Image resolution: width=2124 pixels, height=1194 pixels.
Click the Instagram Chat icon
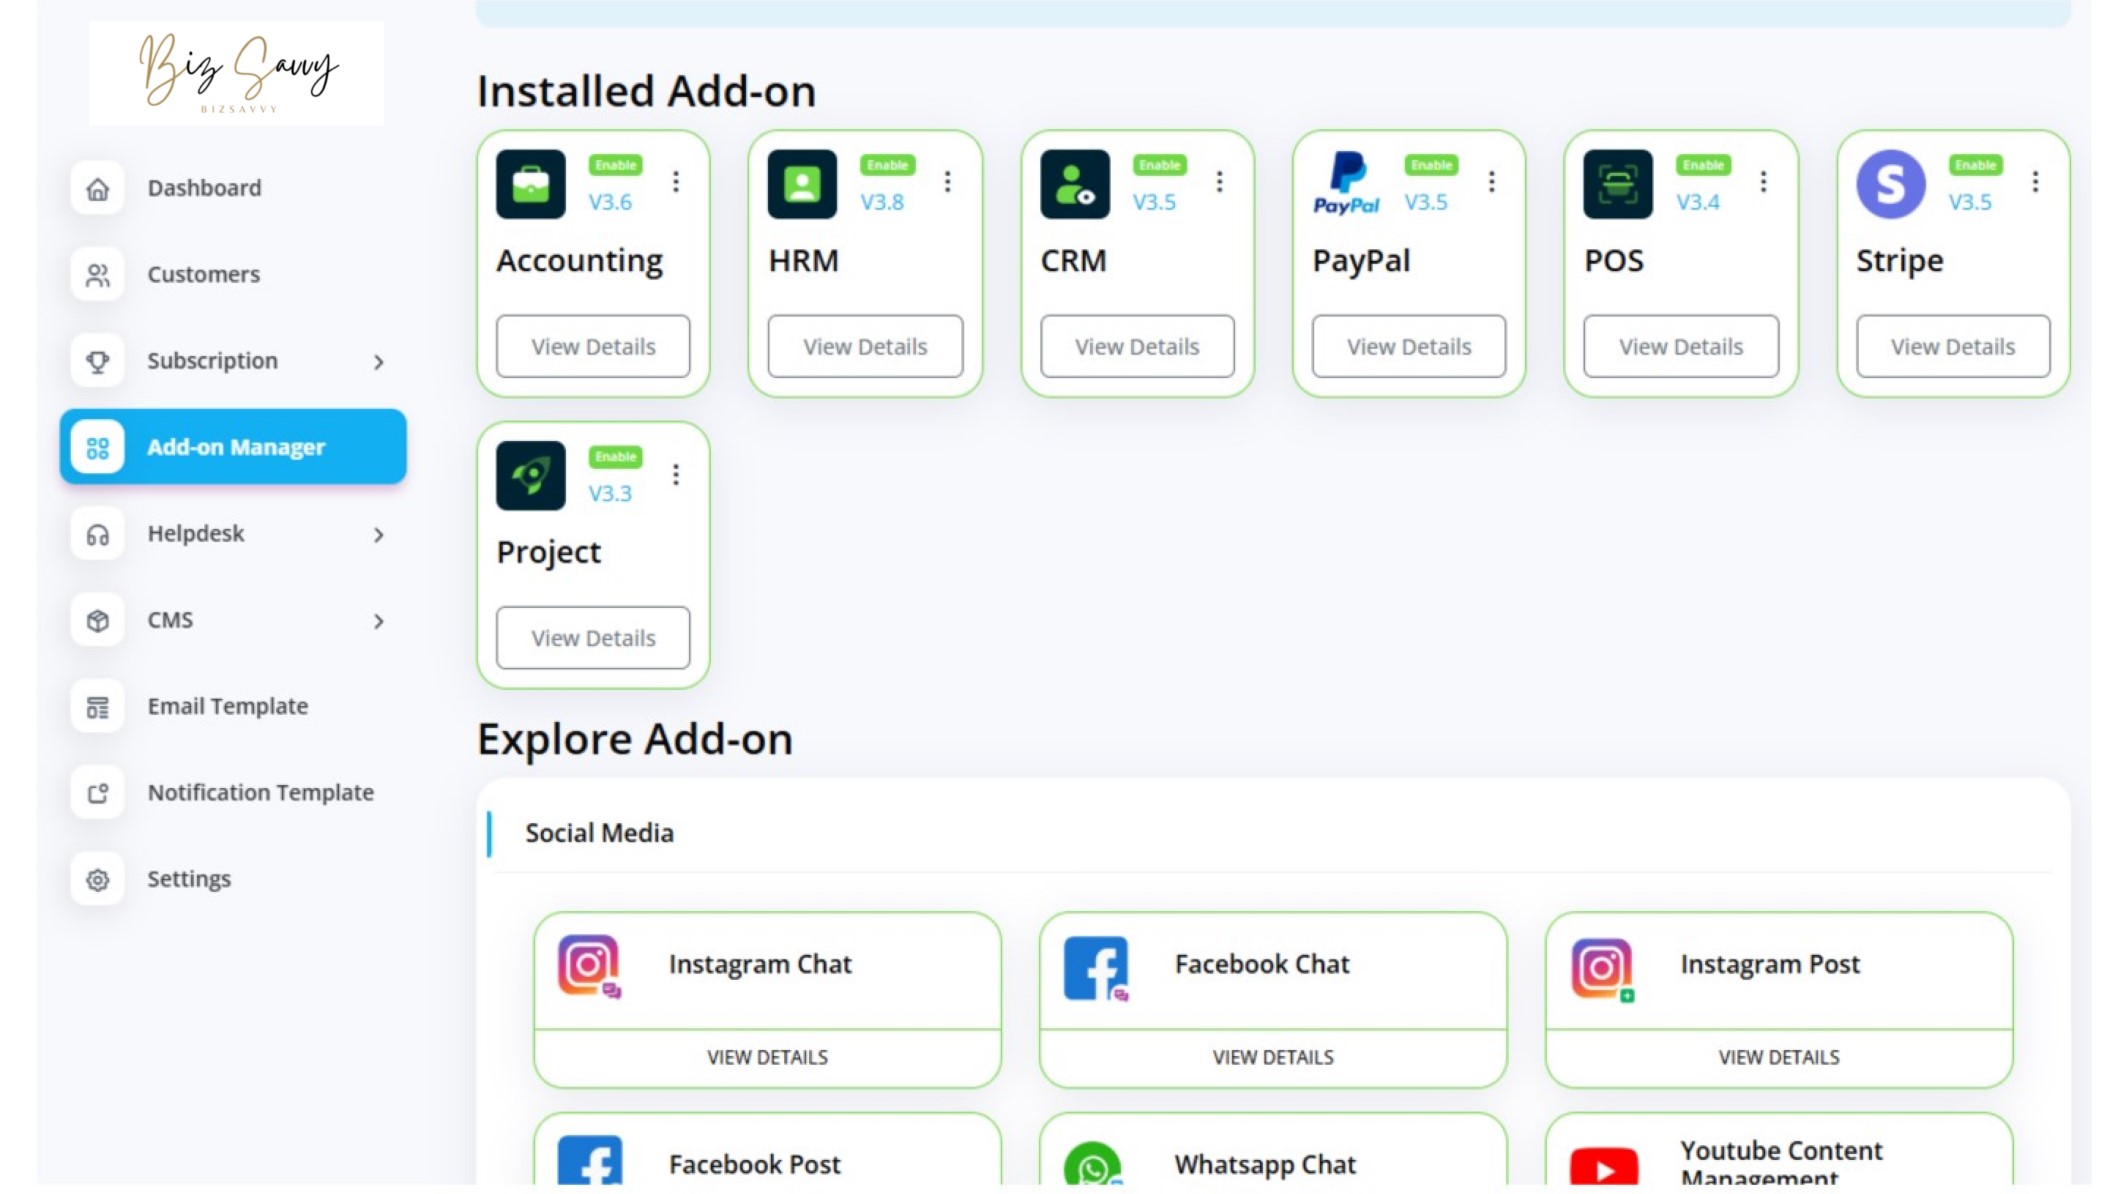coord(590,966)
